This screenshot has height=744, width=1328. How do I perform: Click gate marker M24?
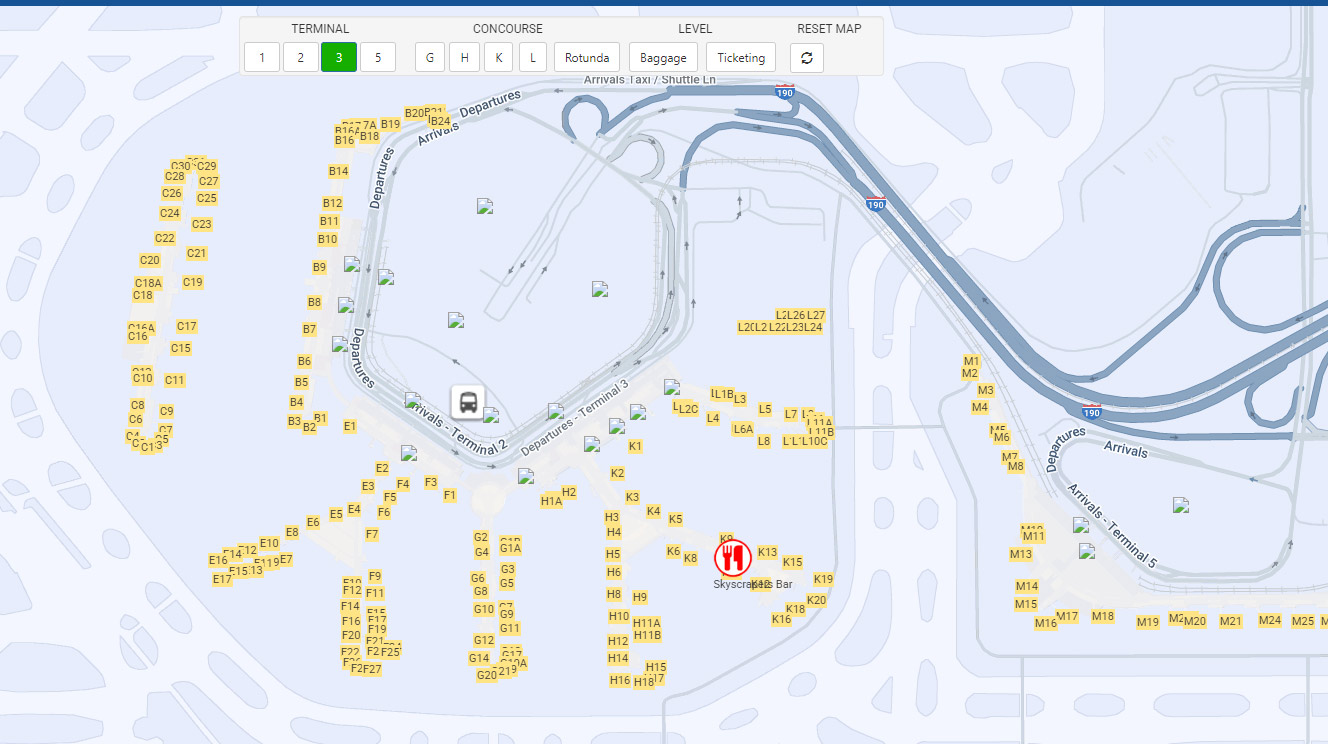point(1270,620)
